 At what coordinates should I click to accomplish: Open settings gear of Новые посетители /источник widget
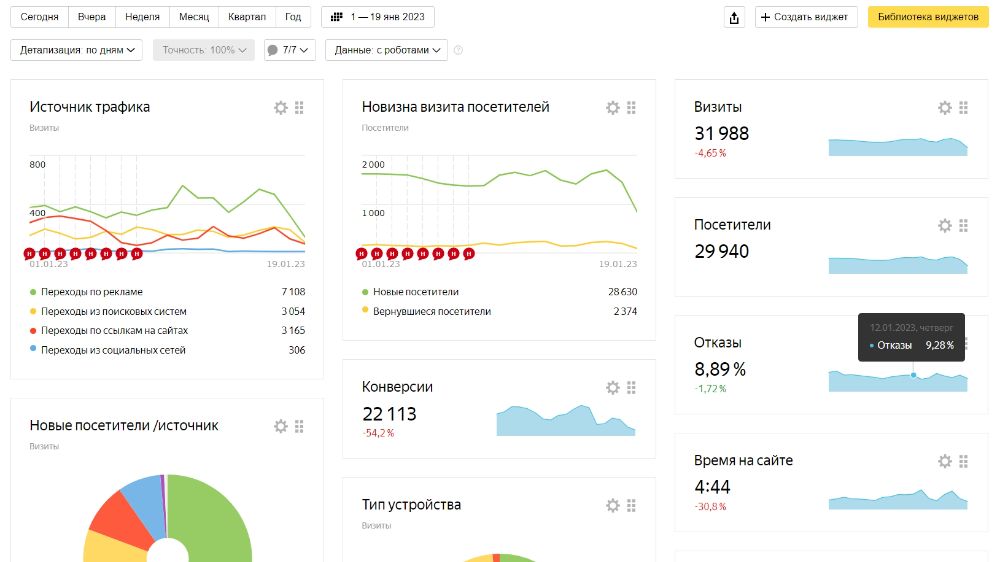pyautogui.click(x=281, y=426)
